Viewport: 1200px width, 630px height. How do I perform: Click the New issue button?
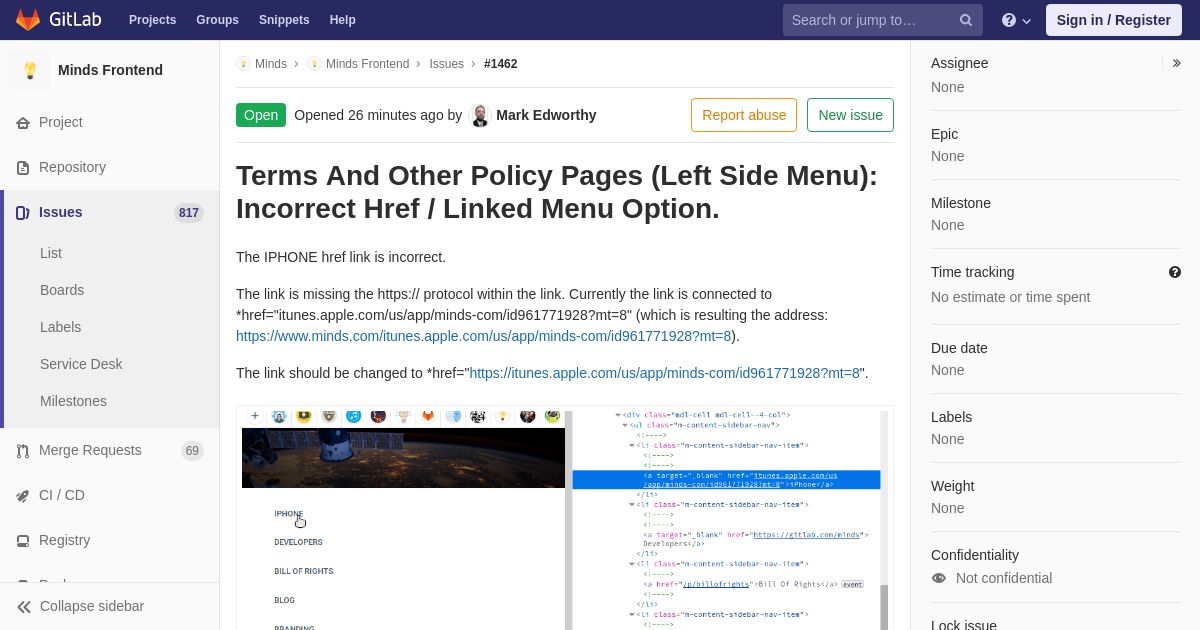point(850,115)
